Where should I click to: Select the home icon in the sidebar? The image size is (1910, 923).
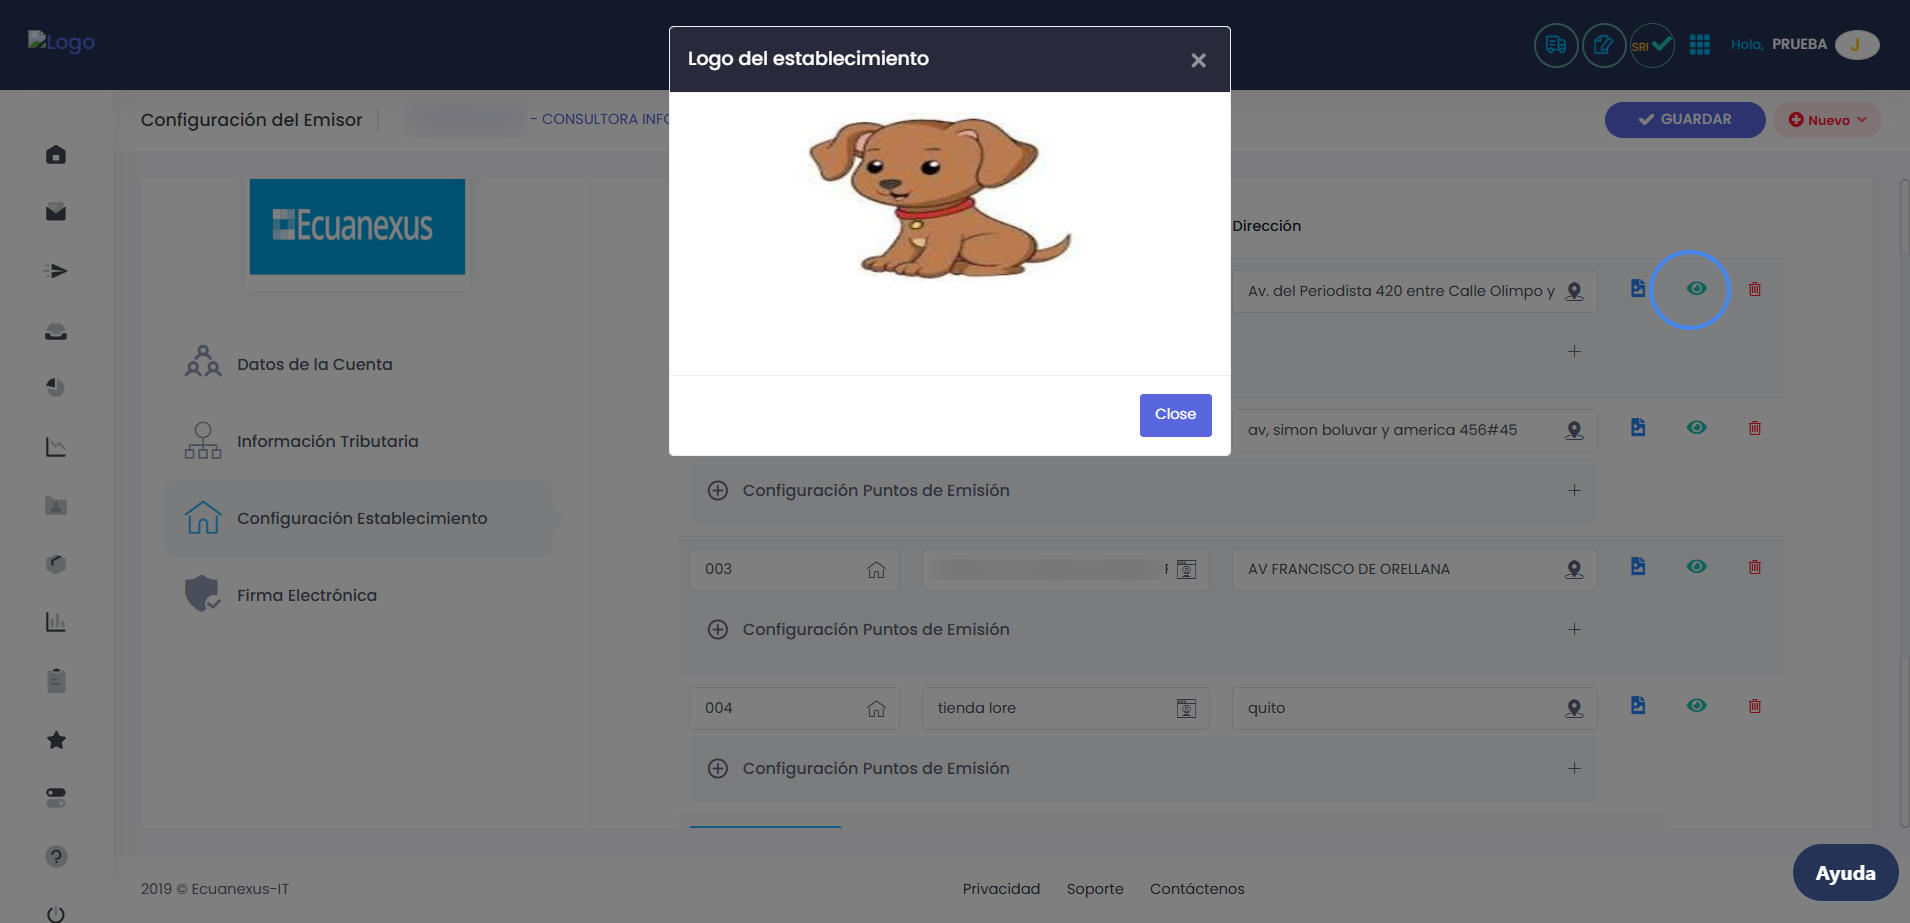(55, 155)
